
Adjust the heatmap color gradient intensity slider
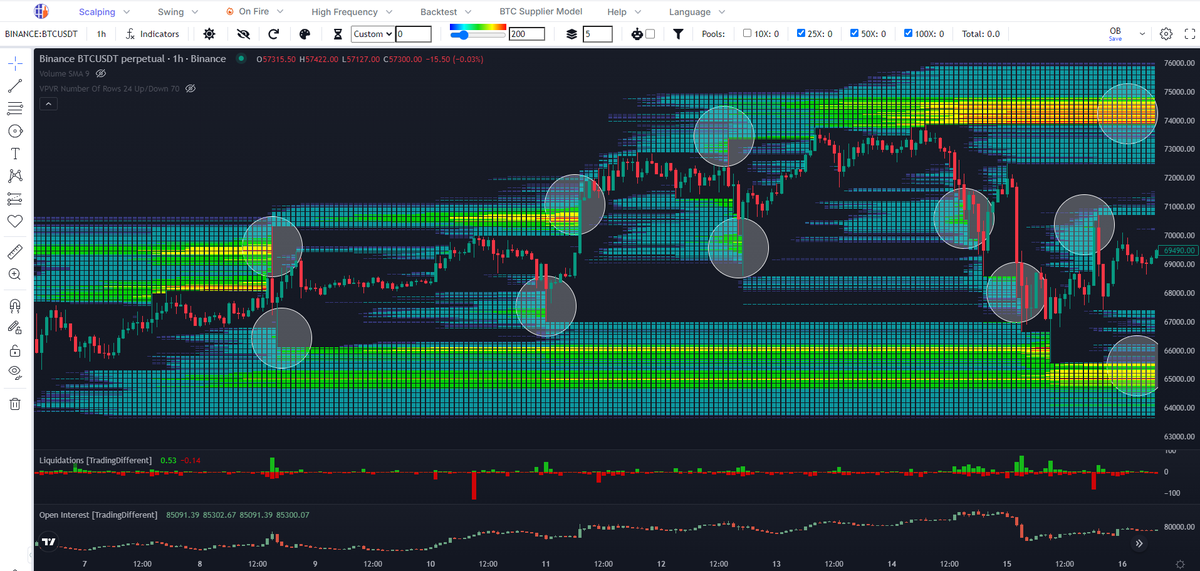pyautogui.click(x=478, y=34)
